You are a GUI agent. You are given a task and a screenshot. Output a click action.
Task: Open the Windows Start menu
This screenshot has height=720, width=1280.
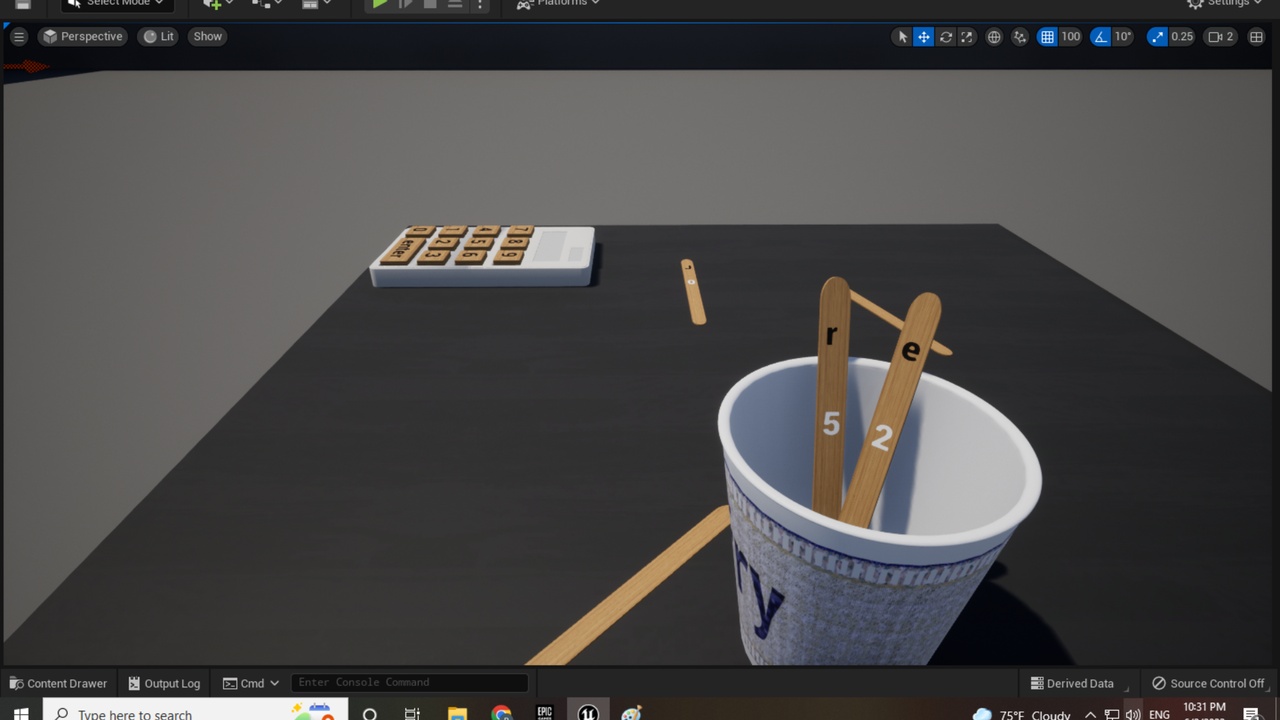(x=21, y=713)
